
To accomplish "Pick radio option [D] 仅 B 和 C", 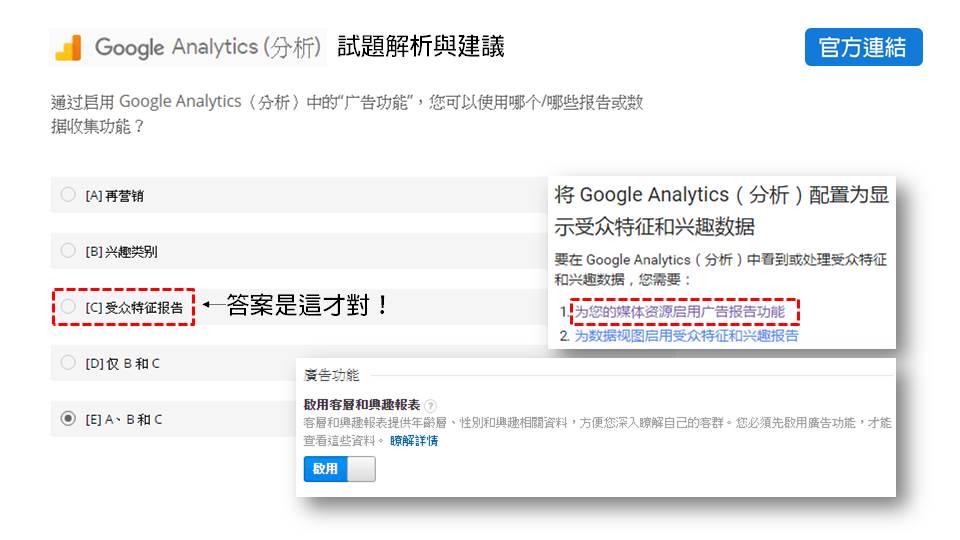I will point(68,362).
